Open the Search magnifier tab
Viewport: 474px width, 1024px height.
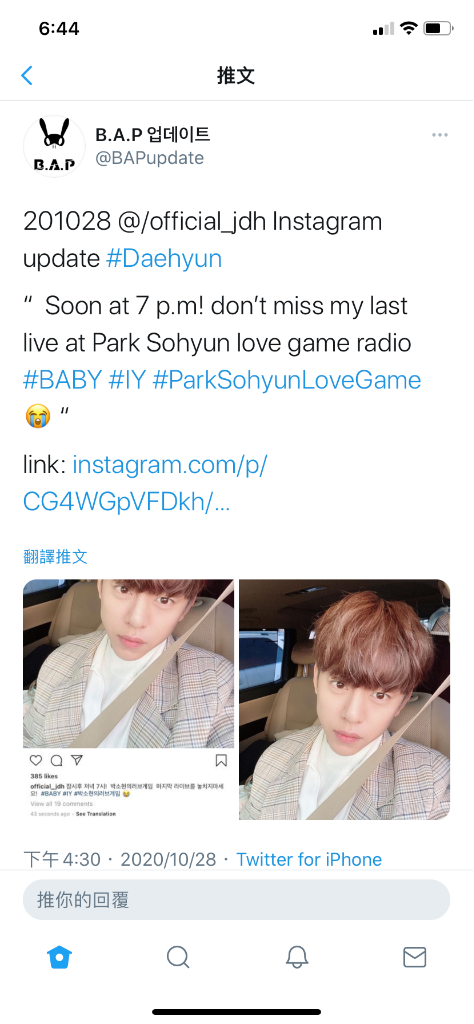tap(178, 957)
